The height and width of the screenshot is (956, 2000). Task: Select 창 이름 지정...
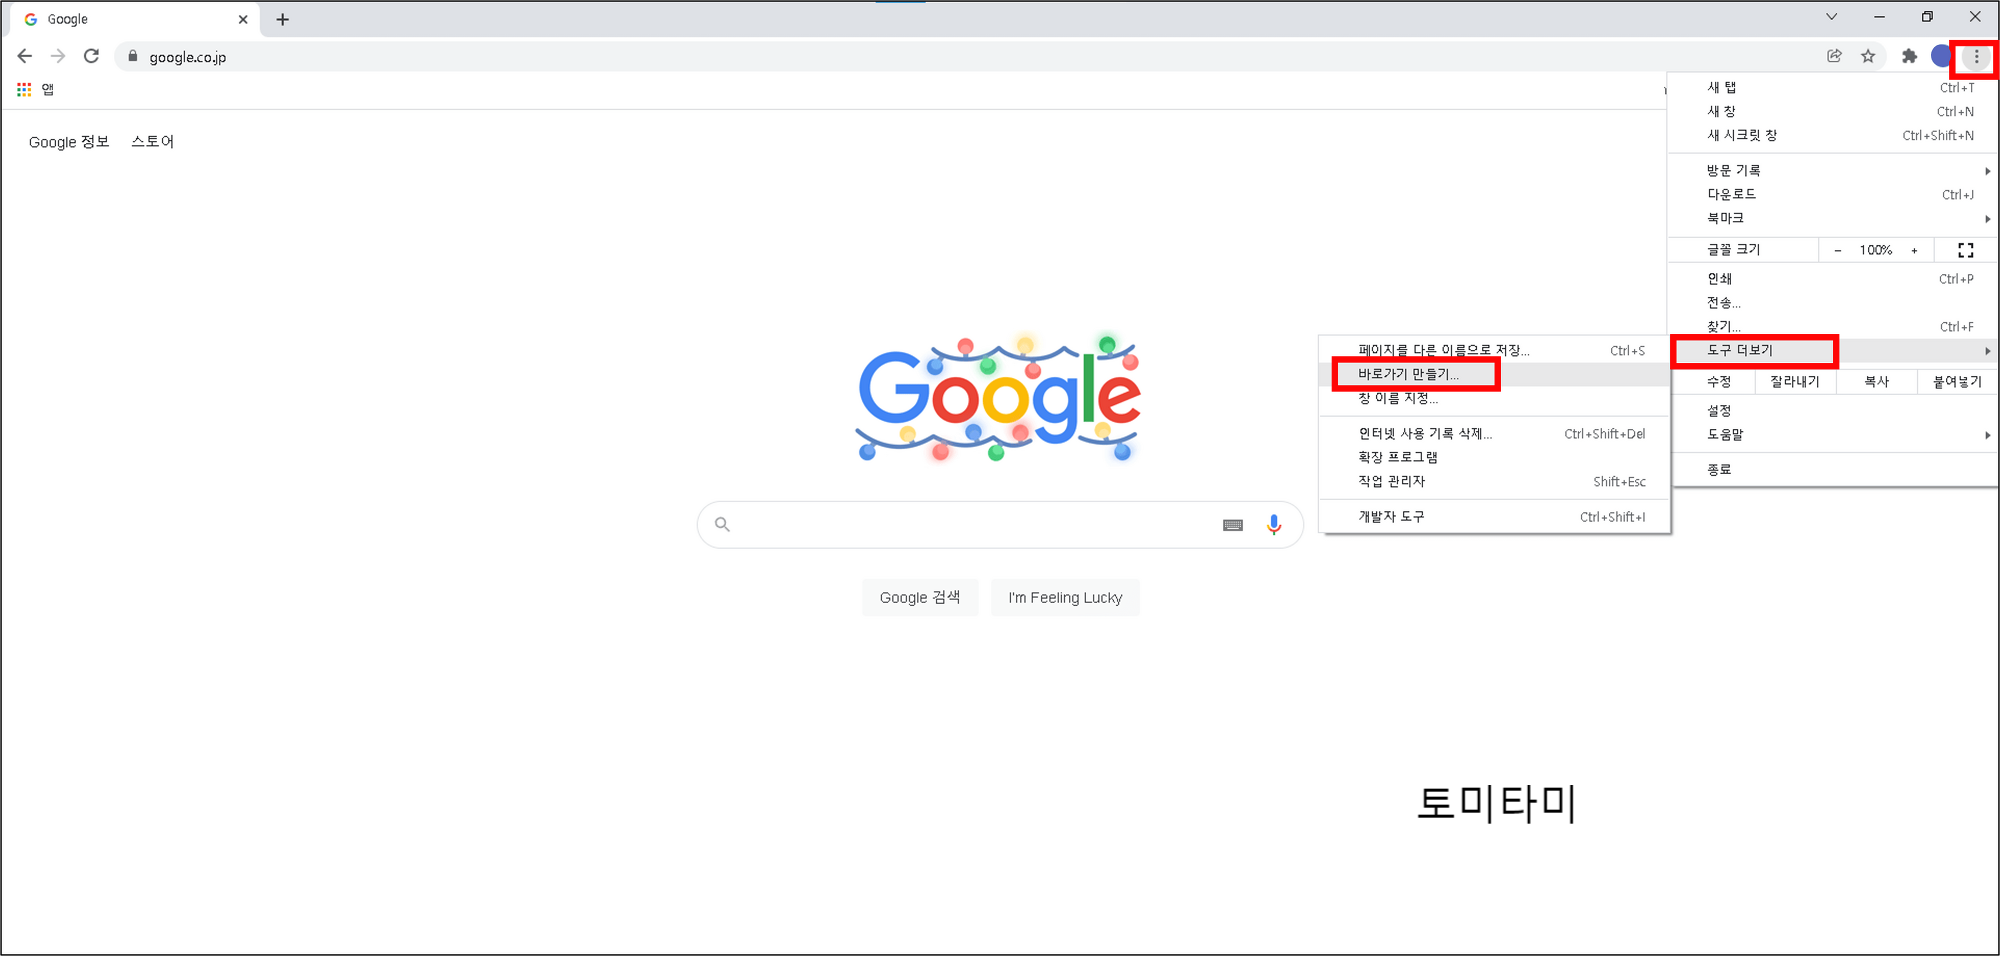[1494, 398]
